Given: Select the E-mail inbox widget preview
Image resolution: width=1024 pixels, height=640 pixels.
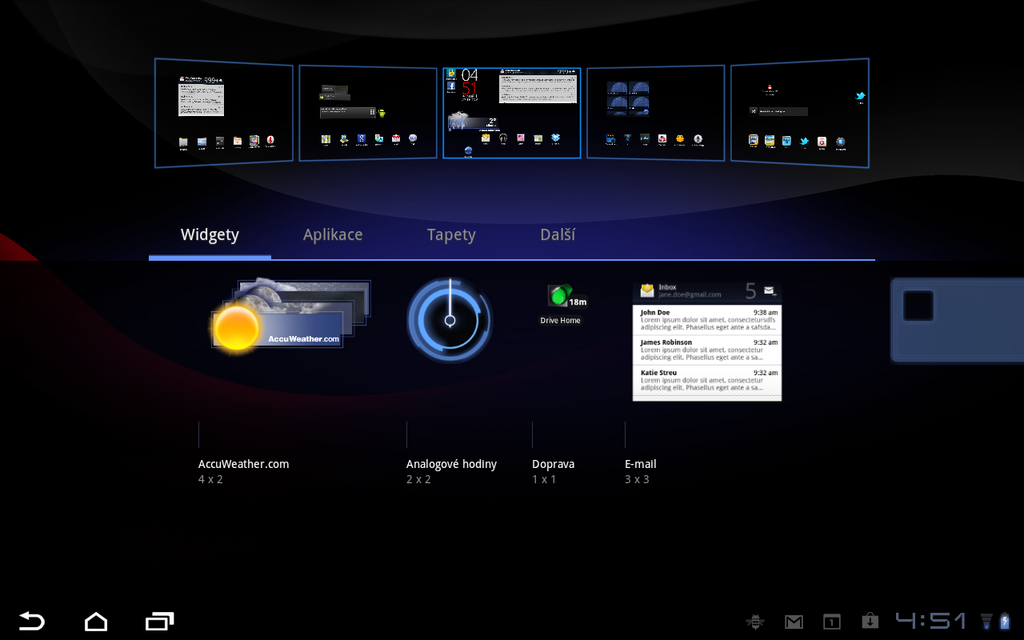Looking at the screenshot, I should coord(707,340).
